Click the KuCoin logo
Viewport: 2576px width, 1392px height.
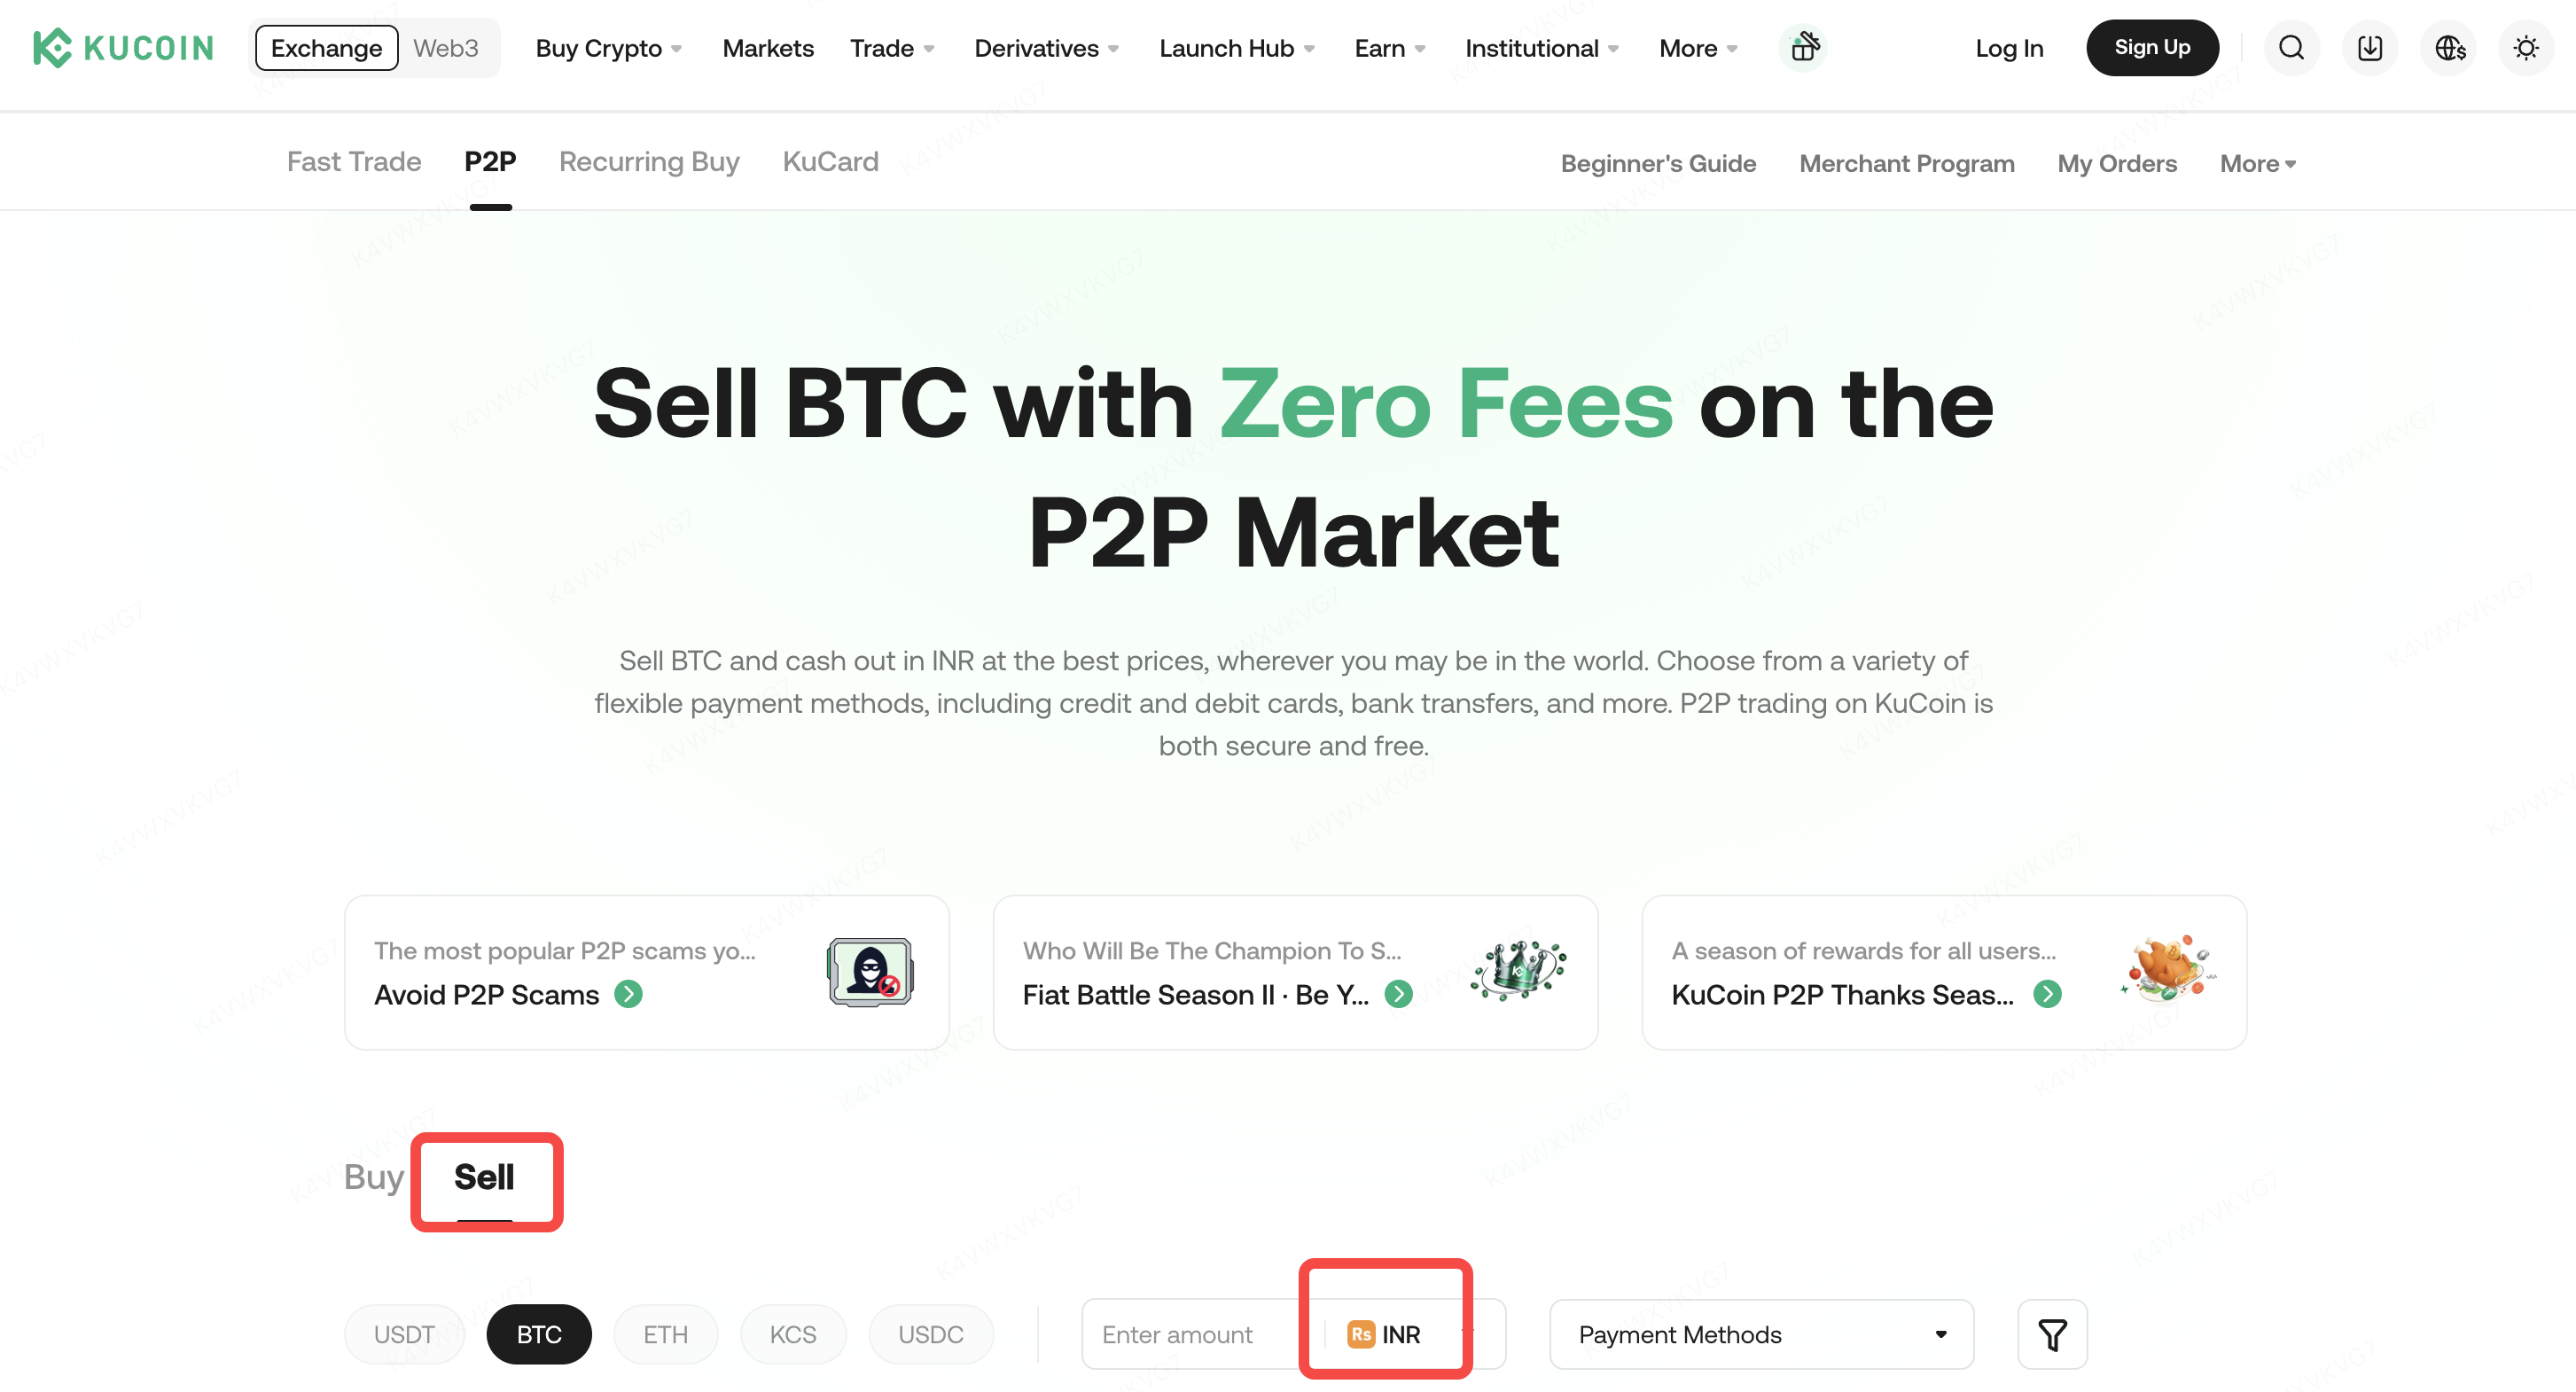click(123, 48)
